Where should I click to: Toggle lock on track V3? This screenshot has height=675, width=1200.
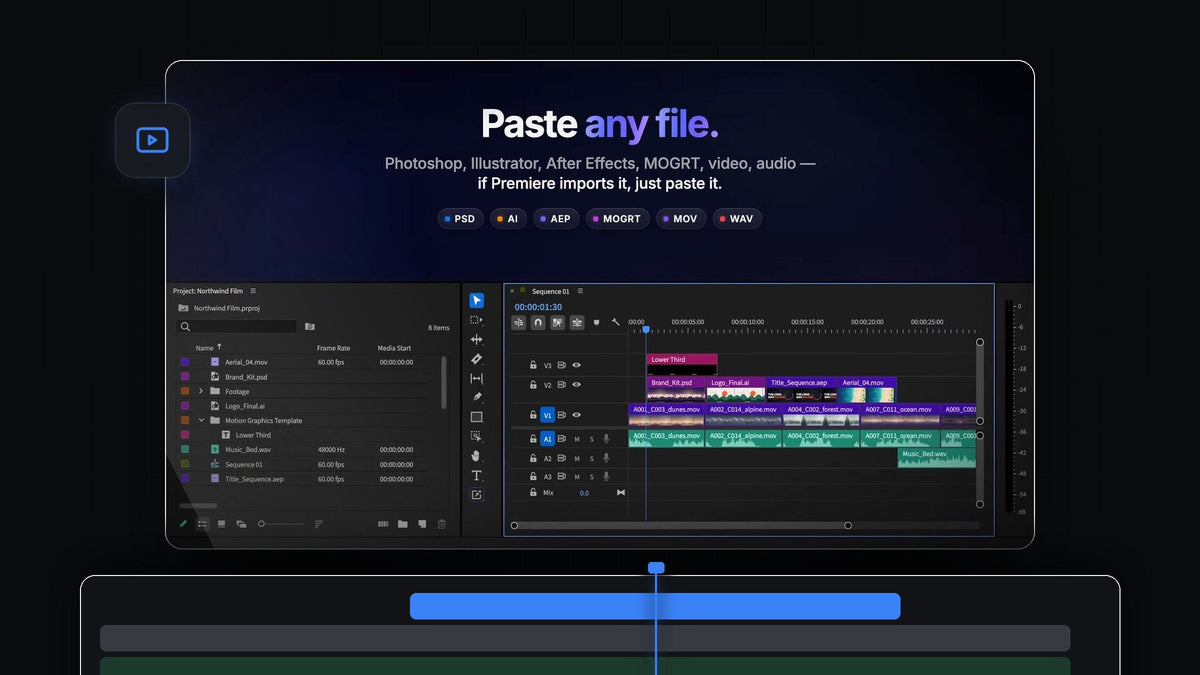point(533,365)
